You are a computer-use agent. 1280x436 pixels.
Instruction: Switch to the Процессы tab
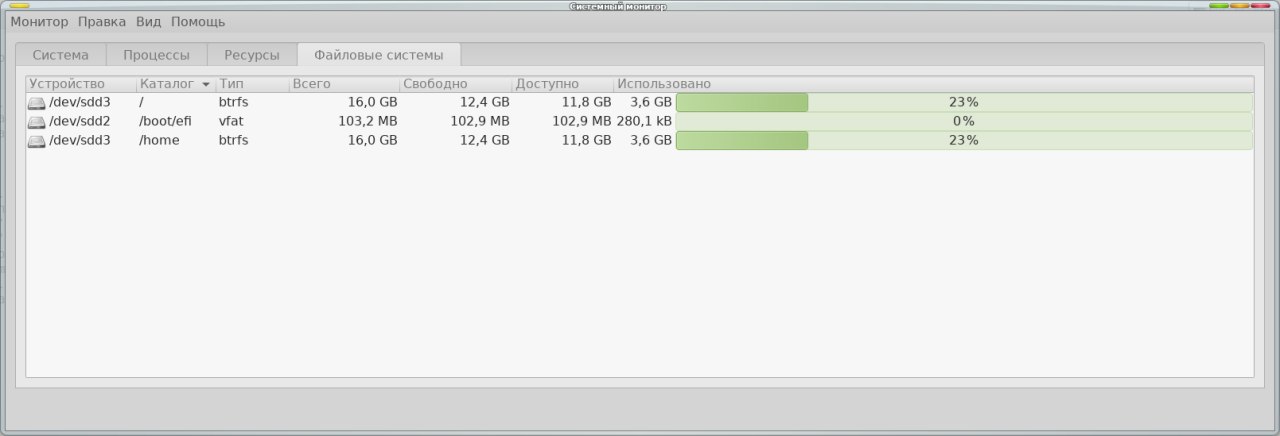(x=156, y=55)
